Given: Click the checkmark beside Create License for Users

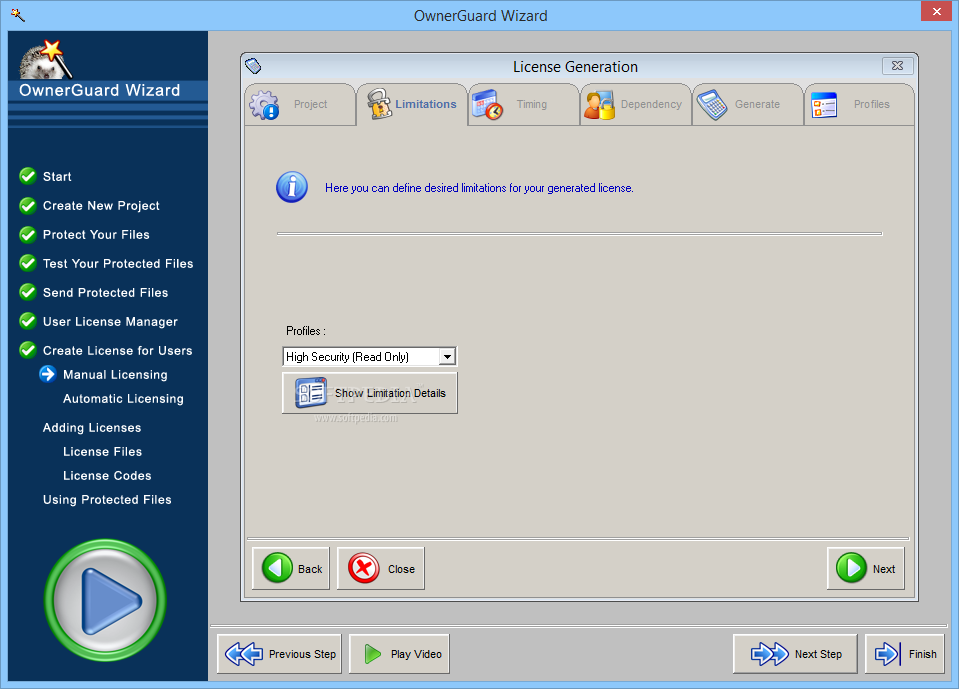Looking at the screenshot, I should coord(28,350).
